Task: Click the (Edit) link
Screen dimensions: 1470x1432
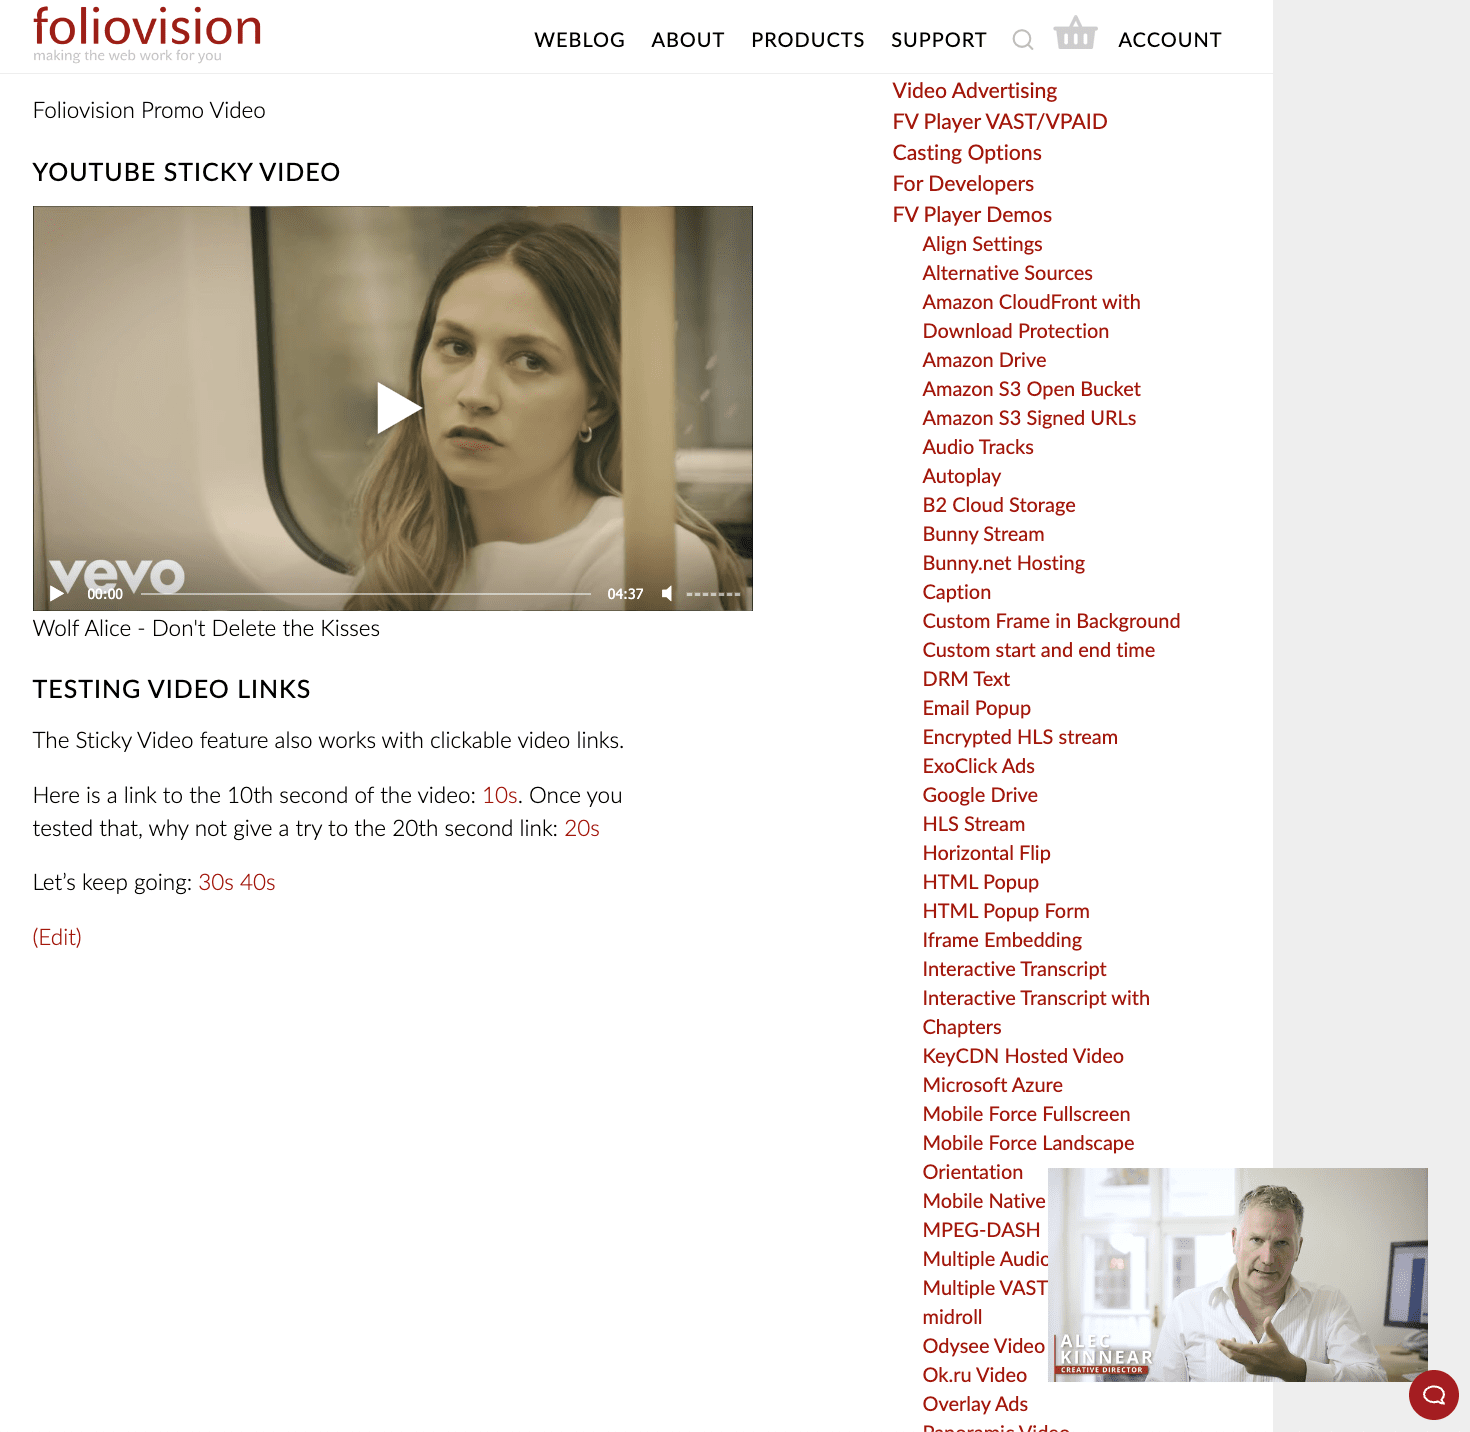Action: click(57, 937)
